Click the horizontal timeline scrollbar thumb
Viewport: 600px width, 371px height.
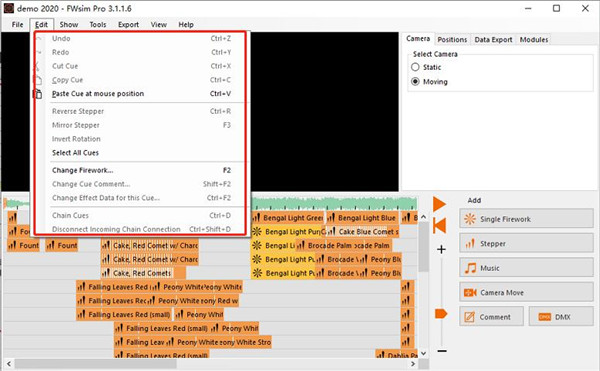(x=96, y=364)
